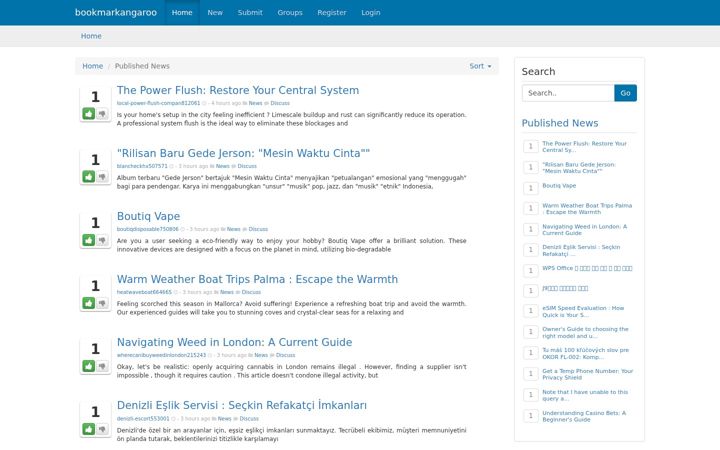Open the 'Boutiq Vape' headline
Viewport: 720px width, 450px height.
tap(148, 216)
